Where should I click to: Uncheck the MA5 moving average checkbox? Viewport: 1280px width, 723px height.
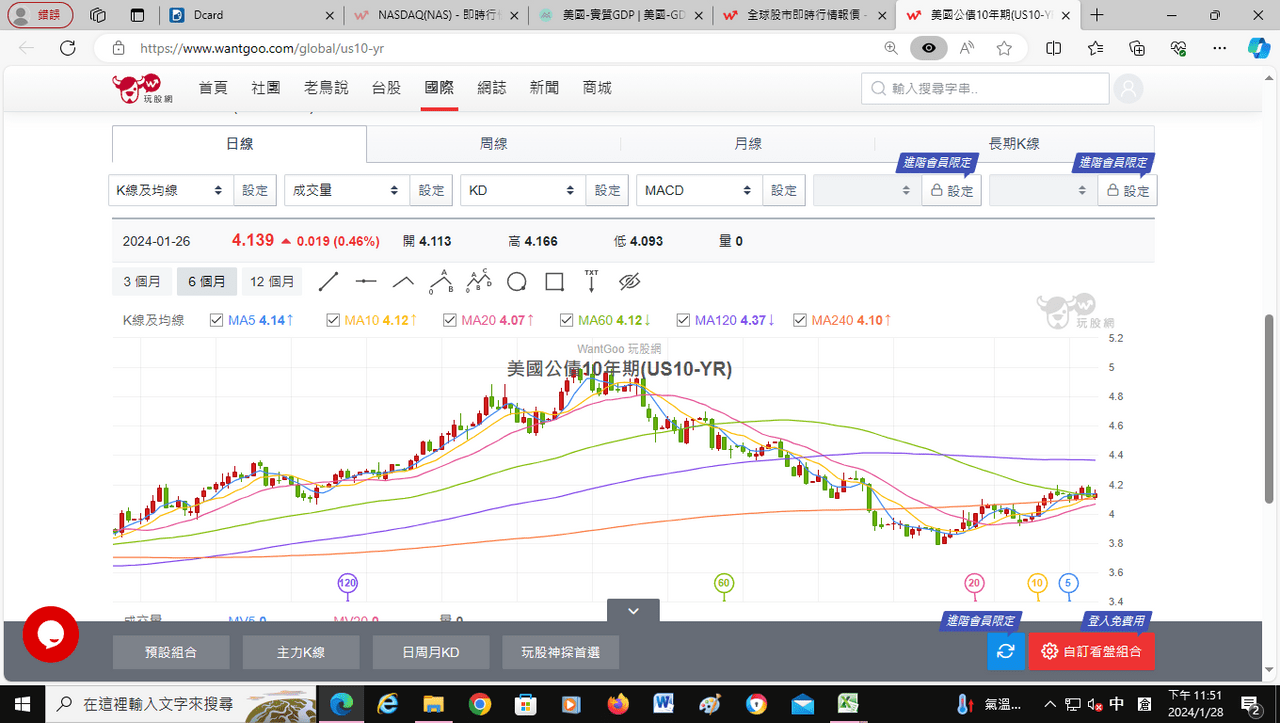217,320
